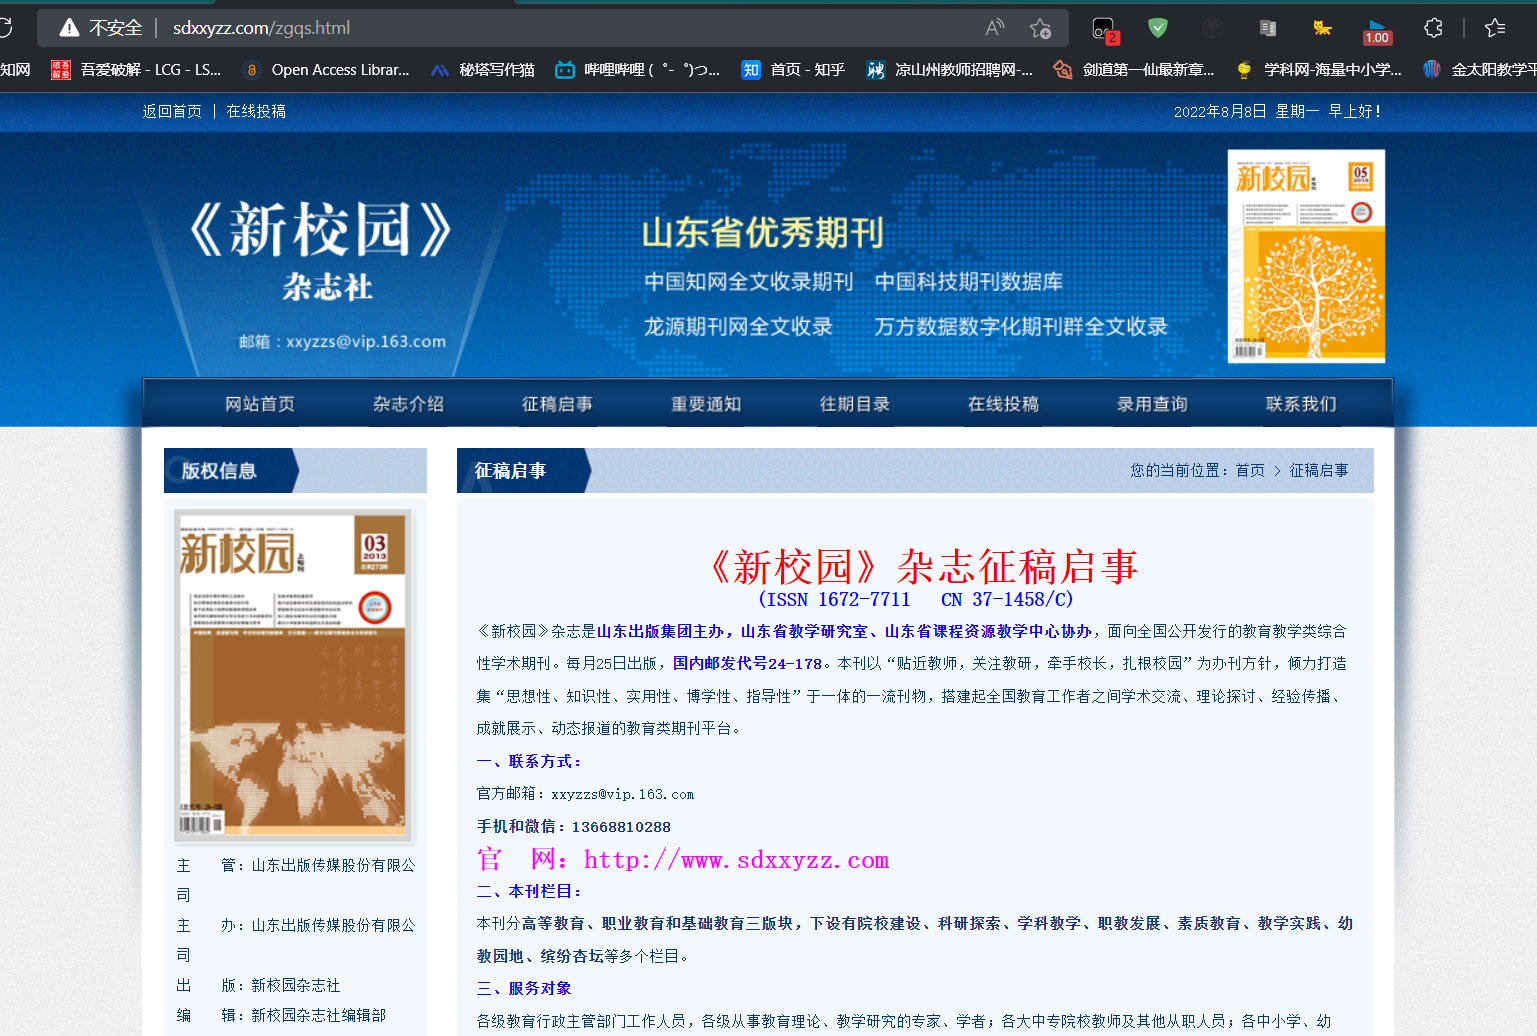Viewport: 1537px width, 1036px height.
Task: Click 三、服务对象 section heading
Action: pyautogui.click(x=524, y=989)
